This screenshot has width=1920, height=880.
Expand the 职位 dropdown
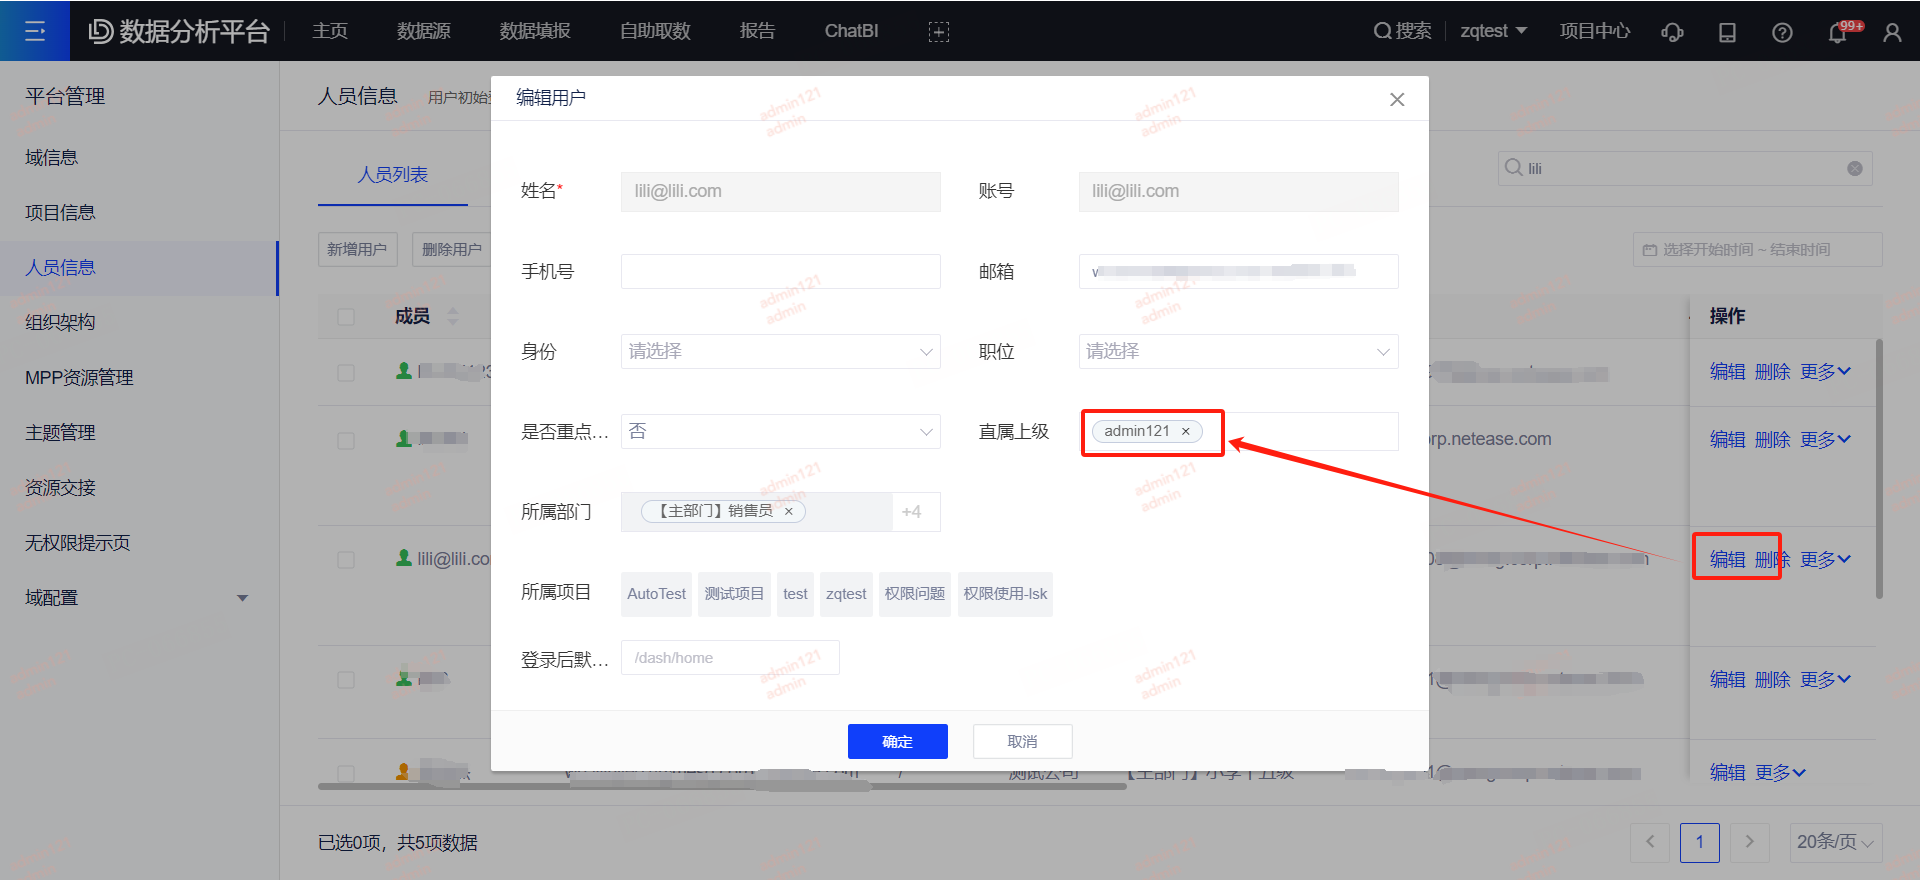coord(1238,352)
